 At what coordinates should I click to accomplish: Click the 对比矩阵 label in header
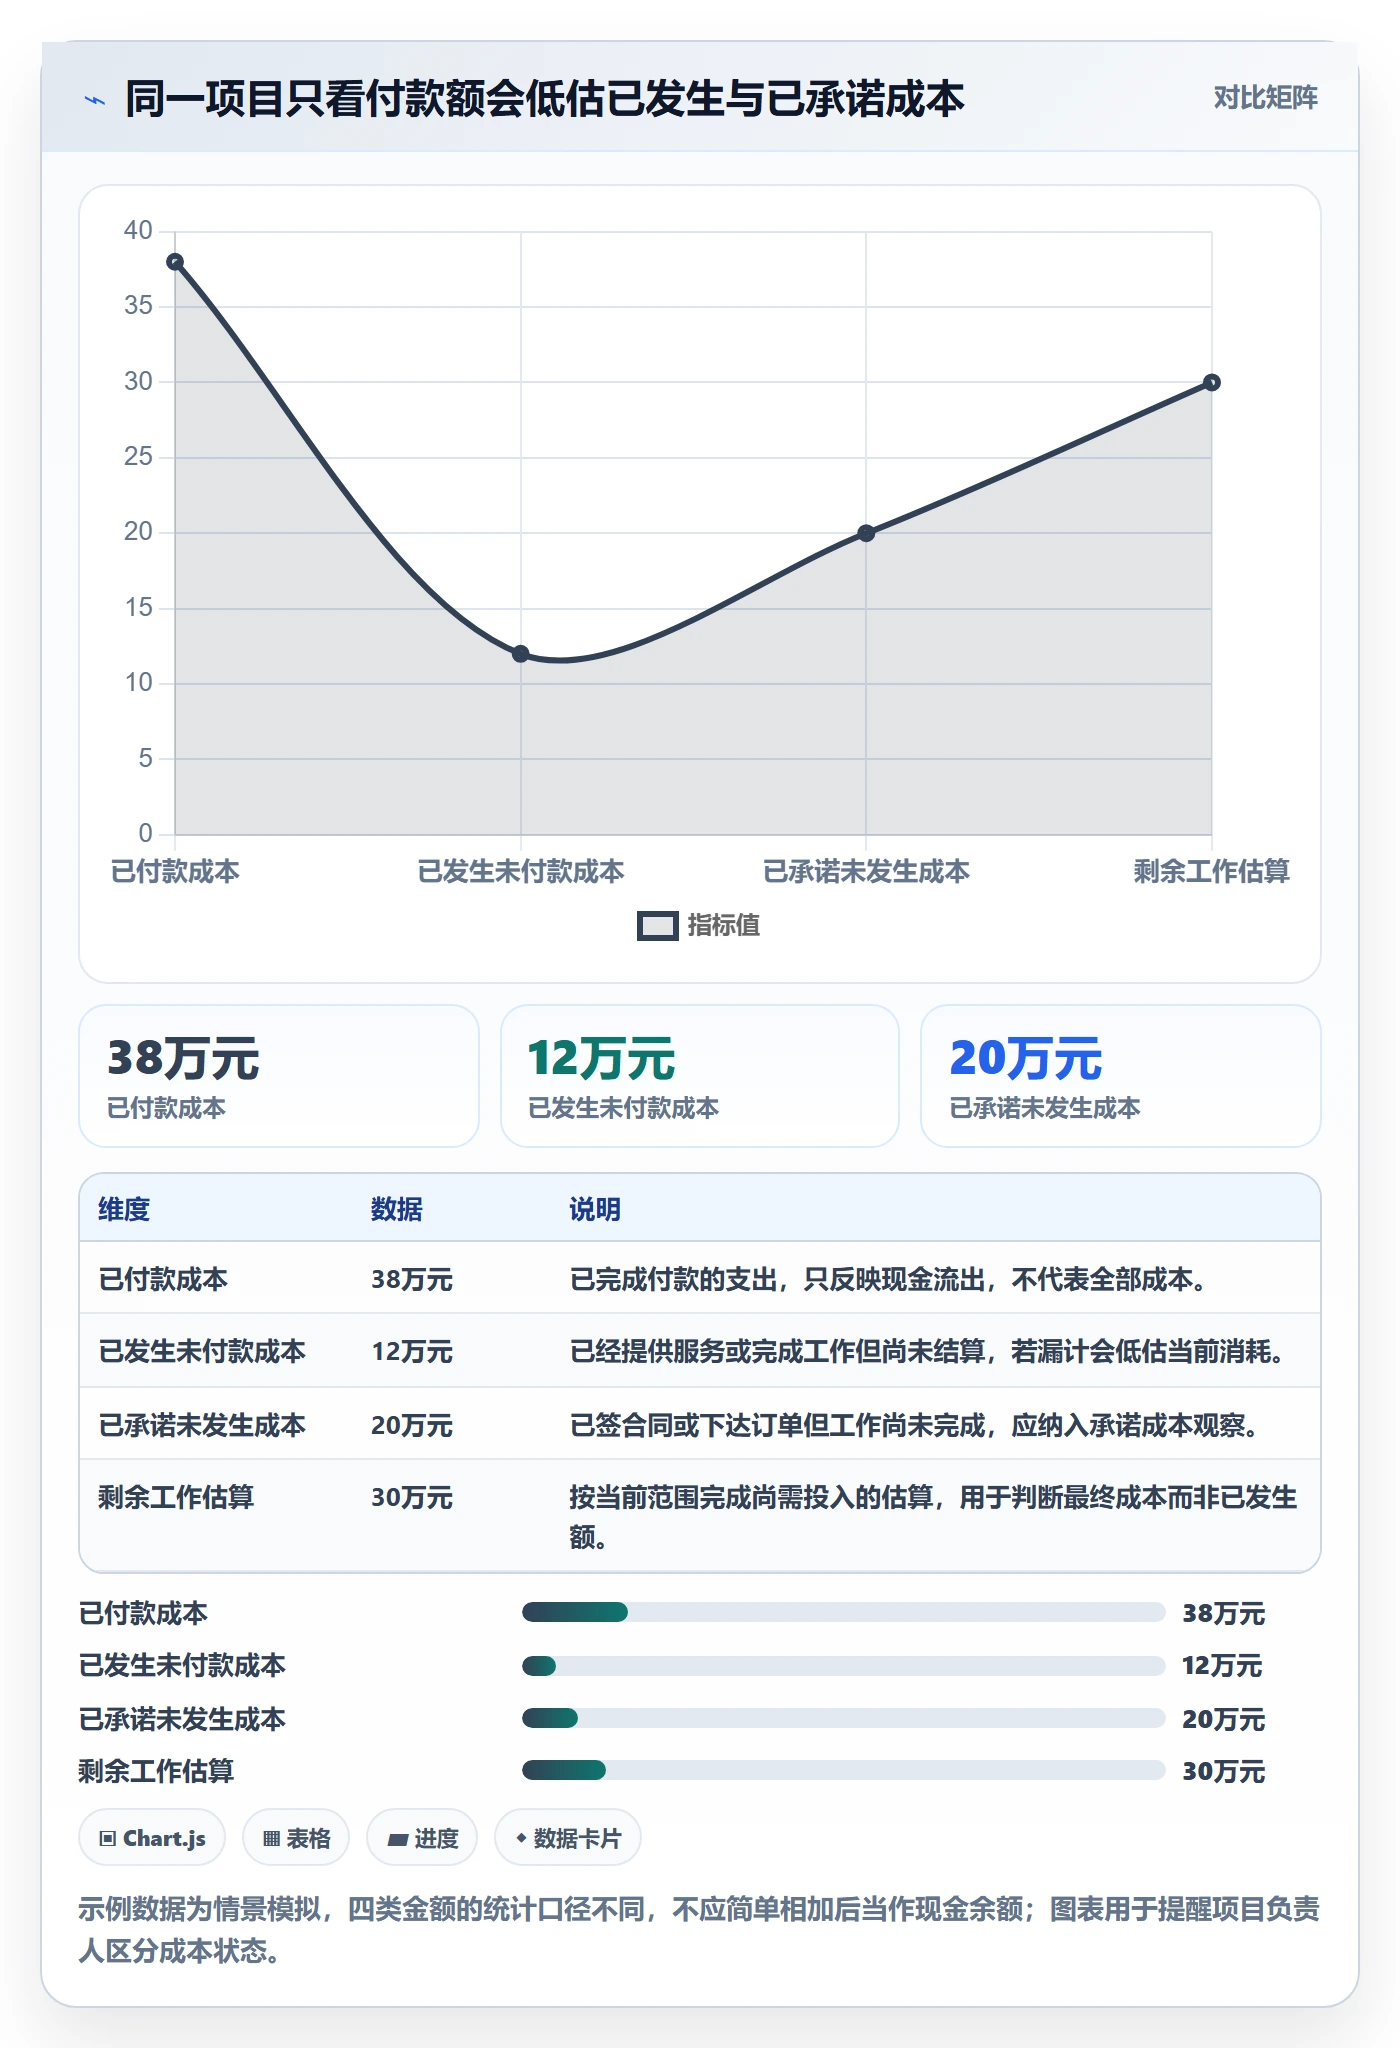1265,97
